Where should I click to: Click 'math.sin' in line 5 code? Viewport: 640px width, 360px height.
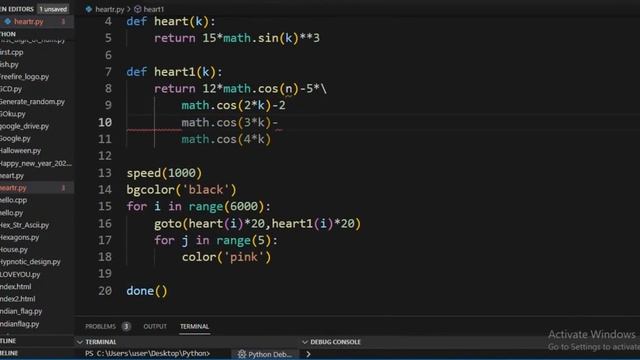coord(251,38)
